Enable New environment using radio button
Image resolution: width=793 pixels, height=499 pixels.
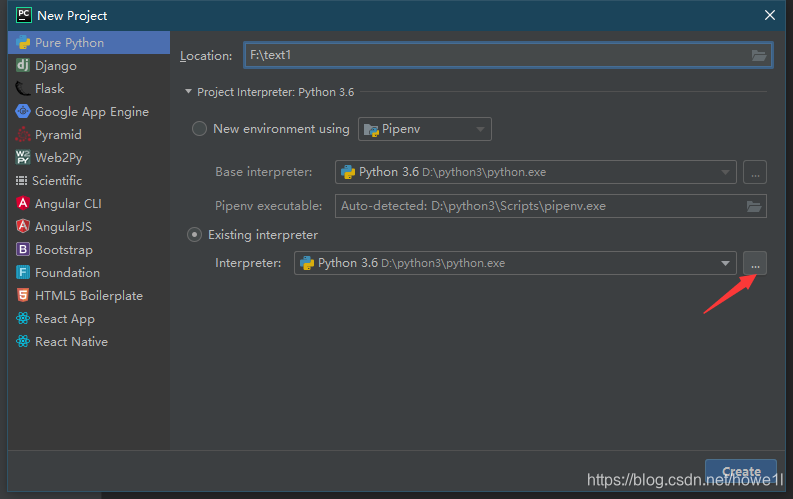(x=199, y=128)
